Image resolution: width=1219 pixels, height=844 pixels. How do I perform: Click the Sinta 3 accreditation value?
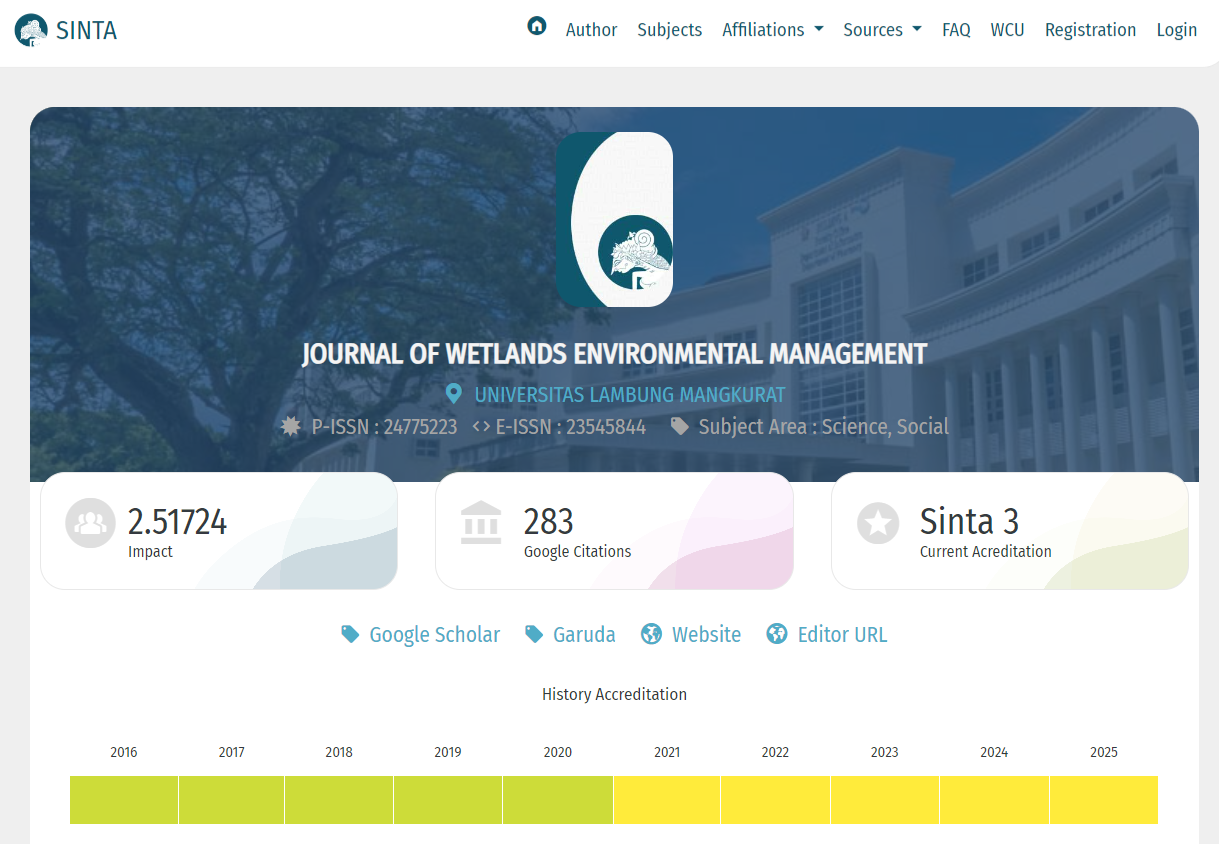pos(969,522)
